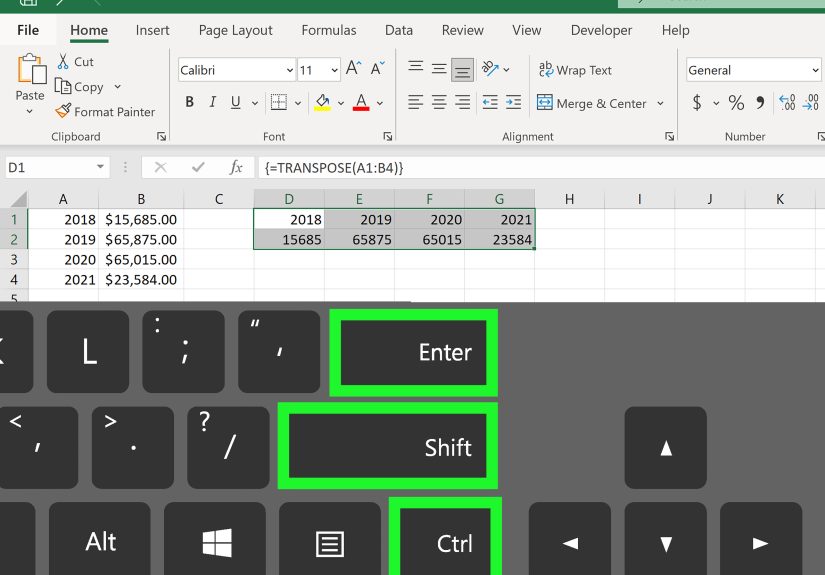Activate Format Painter brush
The height and width of the screenshot is (575, 825).
(x=105, y=112)
